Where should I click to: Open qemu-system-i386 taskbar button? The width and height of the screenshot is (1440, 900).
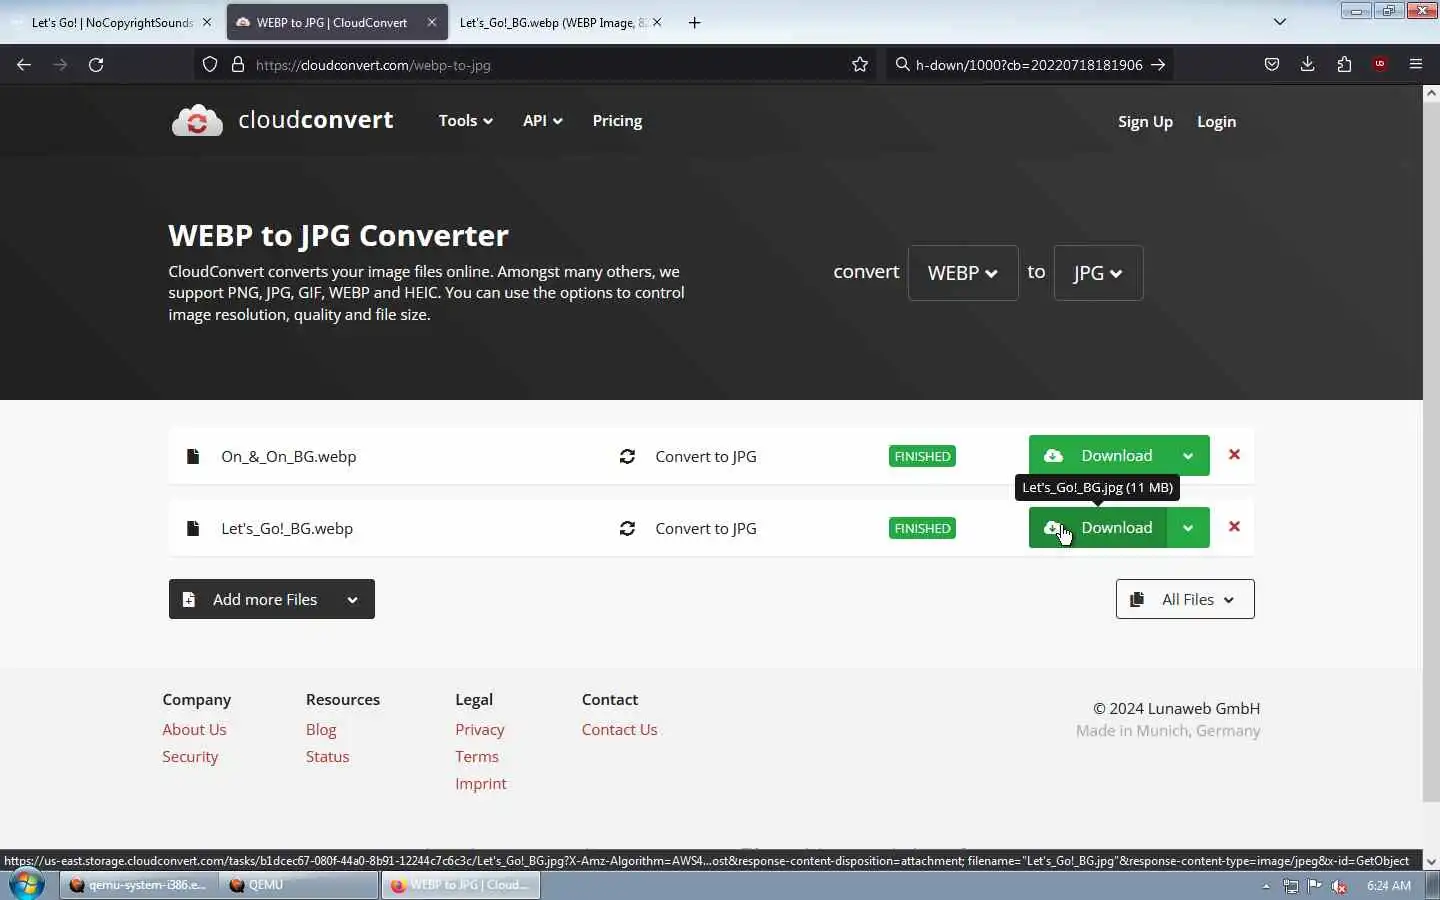138,885
